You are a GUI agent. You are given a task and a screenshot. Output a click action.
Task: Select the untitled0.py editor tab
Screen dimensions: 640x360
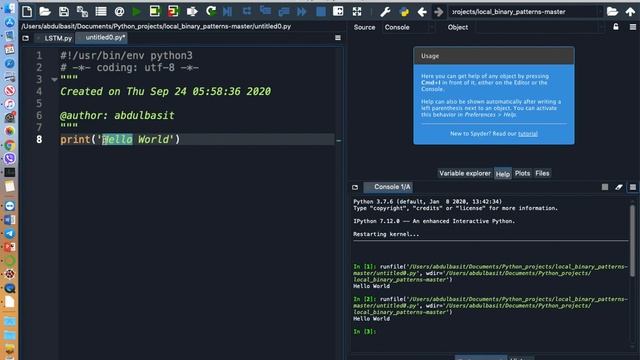pos(102,38)
